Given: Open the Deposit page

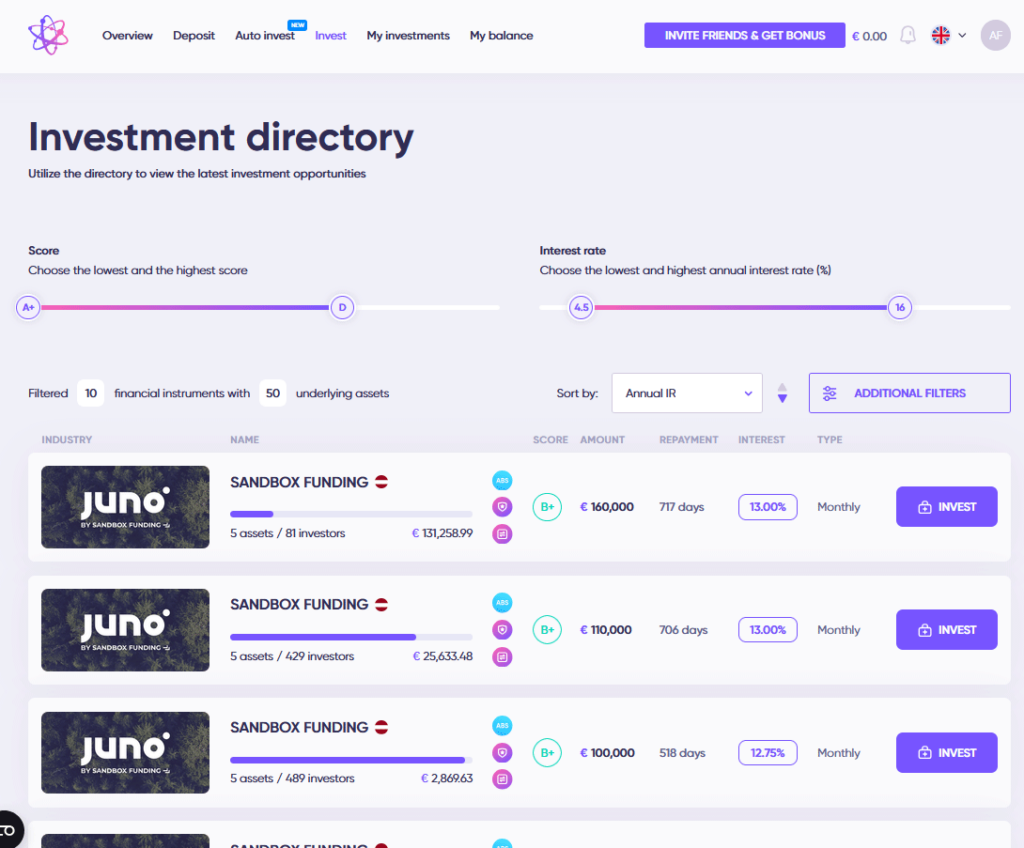Looking at the screenshot, I should tap(194, 35).
